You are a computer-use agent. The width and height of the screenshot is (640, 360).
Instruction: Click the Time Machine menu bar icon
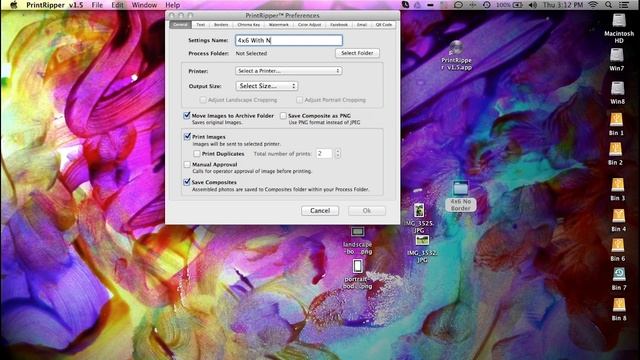[486, 5]
